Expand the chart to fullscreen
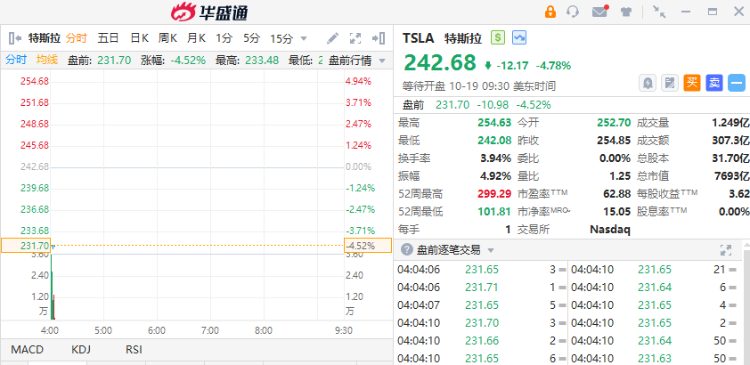This screenshot has height=365, width=750. 355,38
